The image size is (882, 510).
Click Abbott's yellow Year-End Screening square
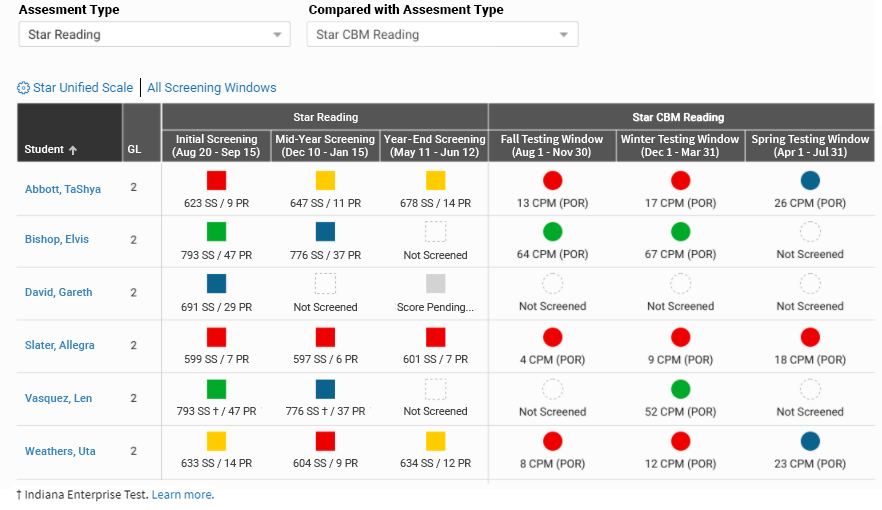(435, 180)
